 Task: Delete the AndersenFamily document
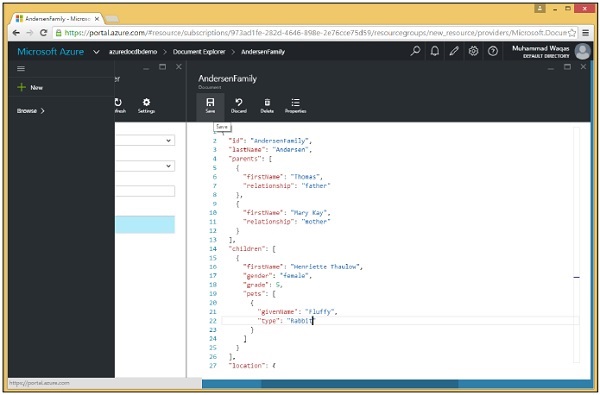(x=267, y=106)
